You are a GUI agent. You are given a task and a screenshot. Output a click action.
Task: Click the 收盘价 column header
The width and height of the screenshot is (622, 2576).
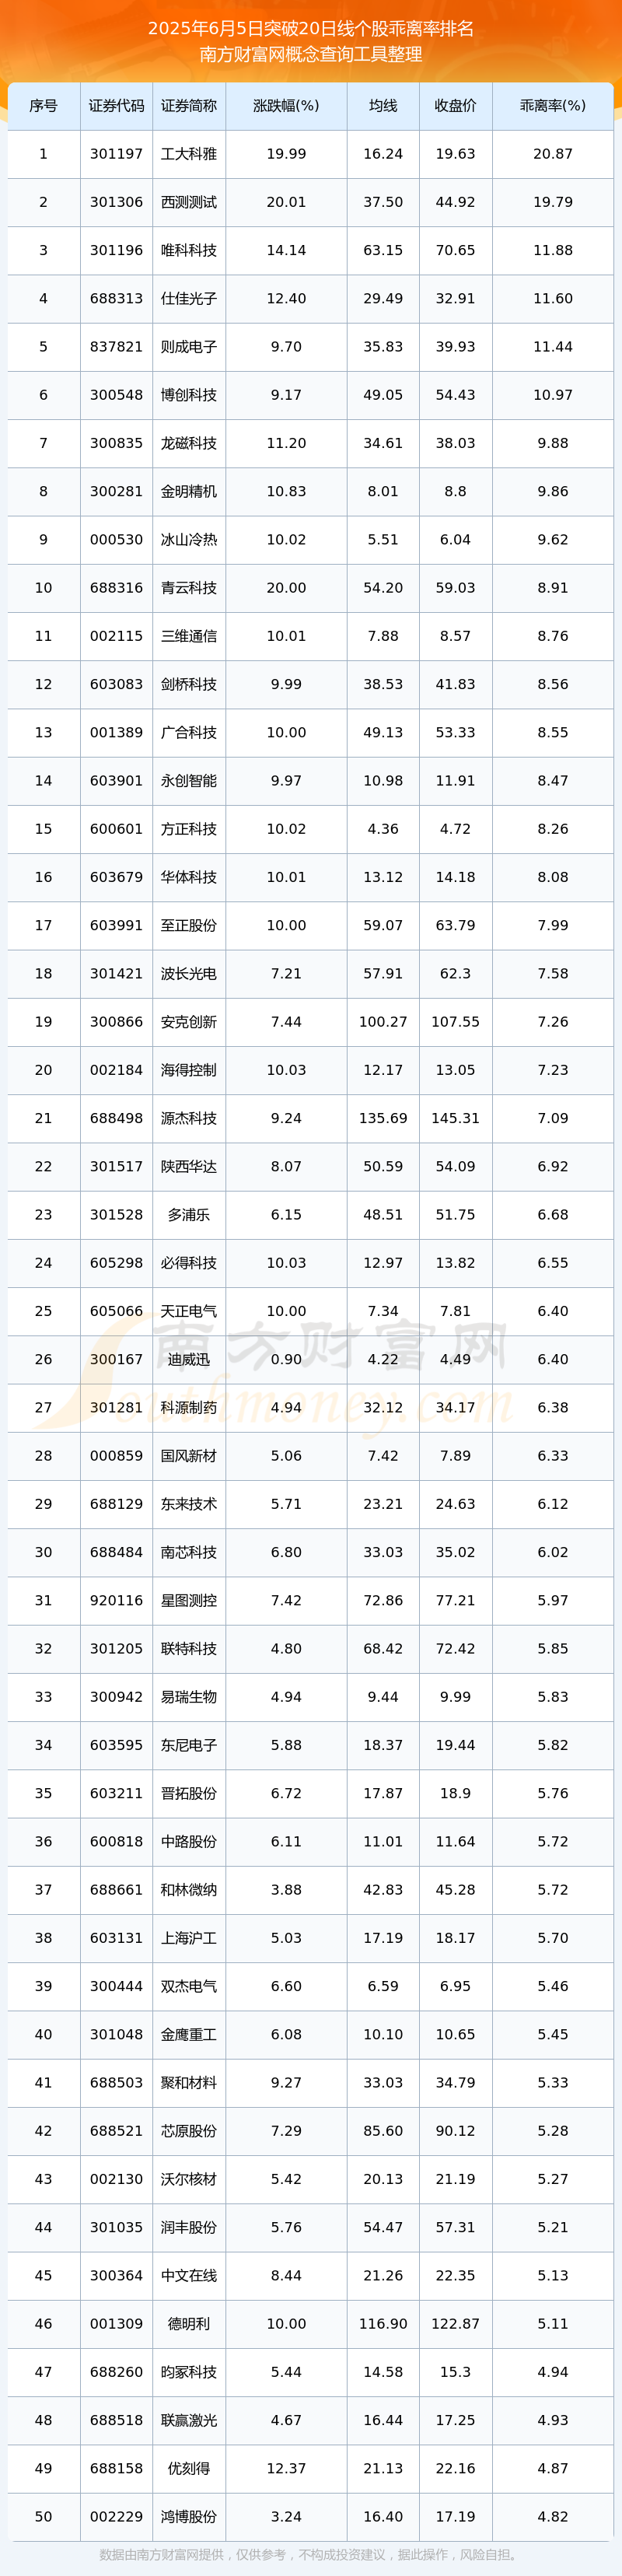coord(455,105)
